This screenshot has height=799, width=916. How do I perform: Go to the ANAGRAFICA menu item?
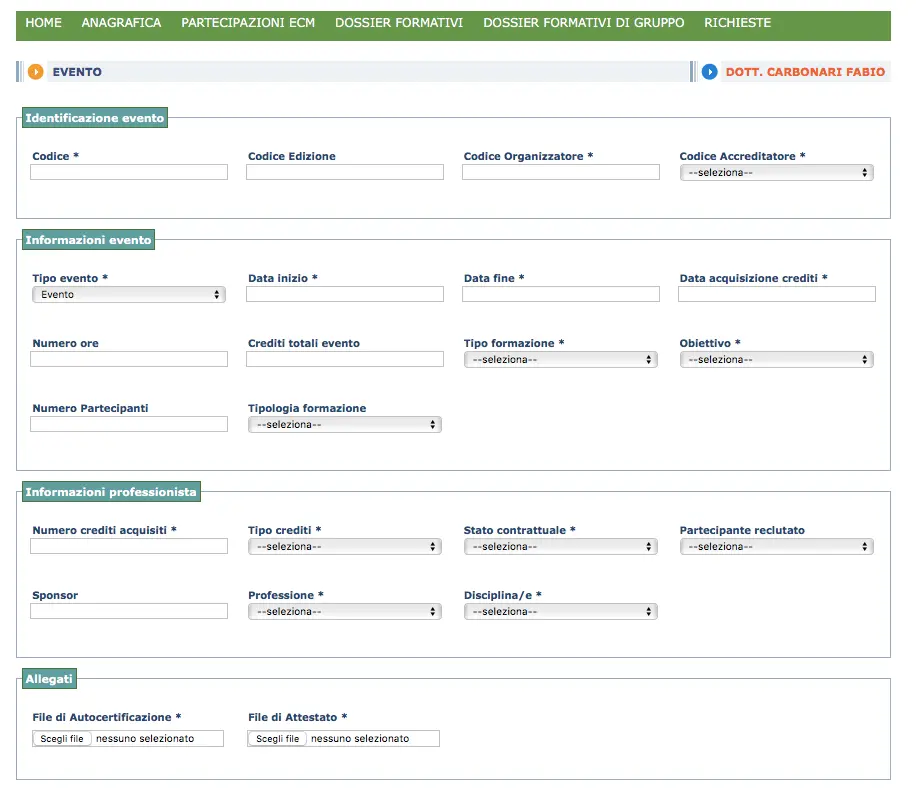point(121,23)
